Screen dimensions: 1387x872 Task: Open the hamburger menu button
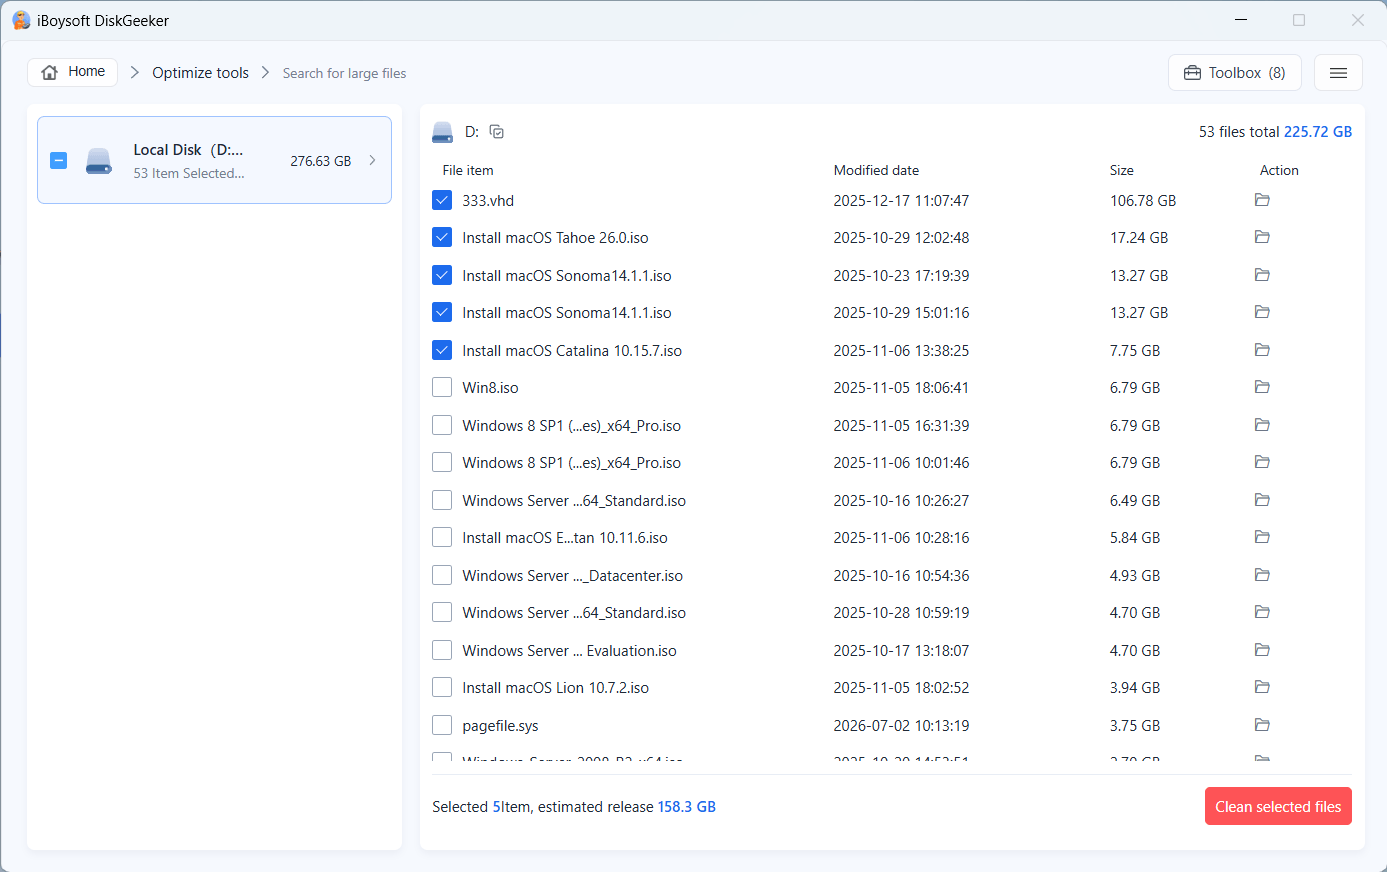tap(1338, 73)
